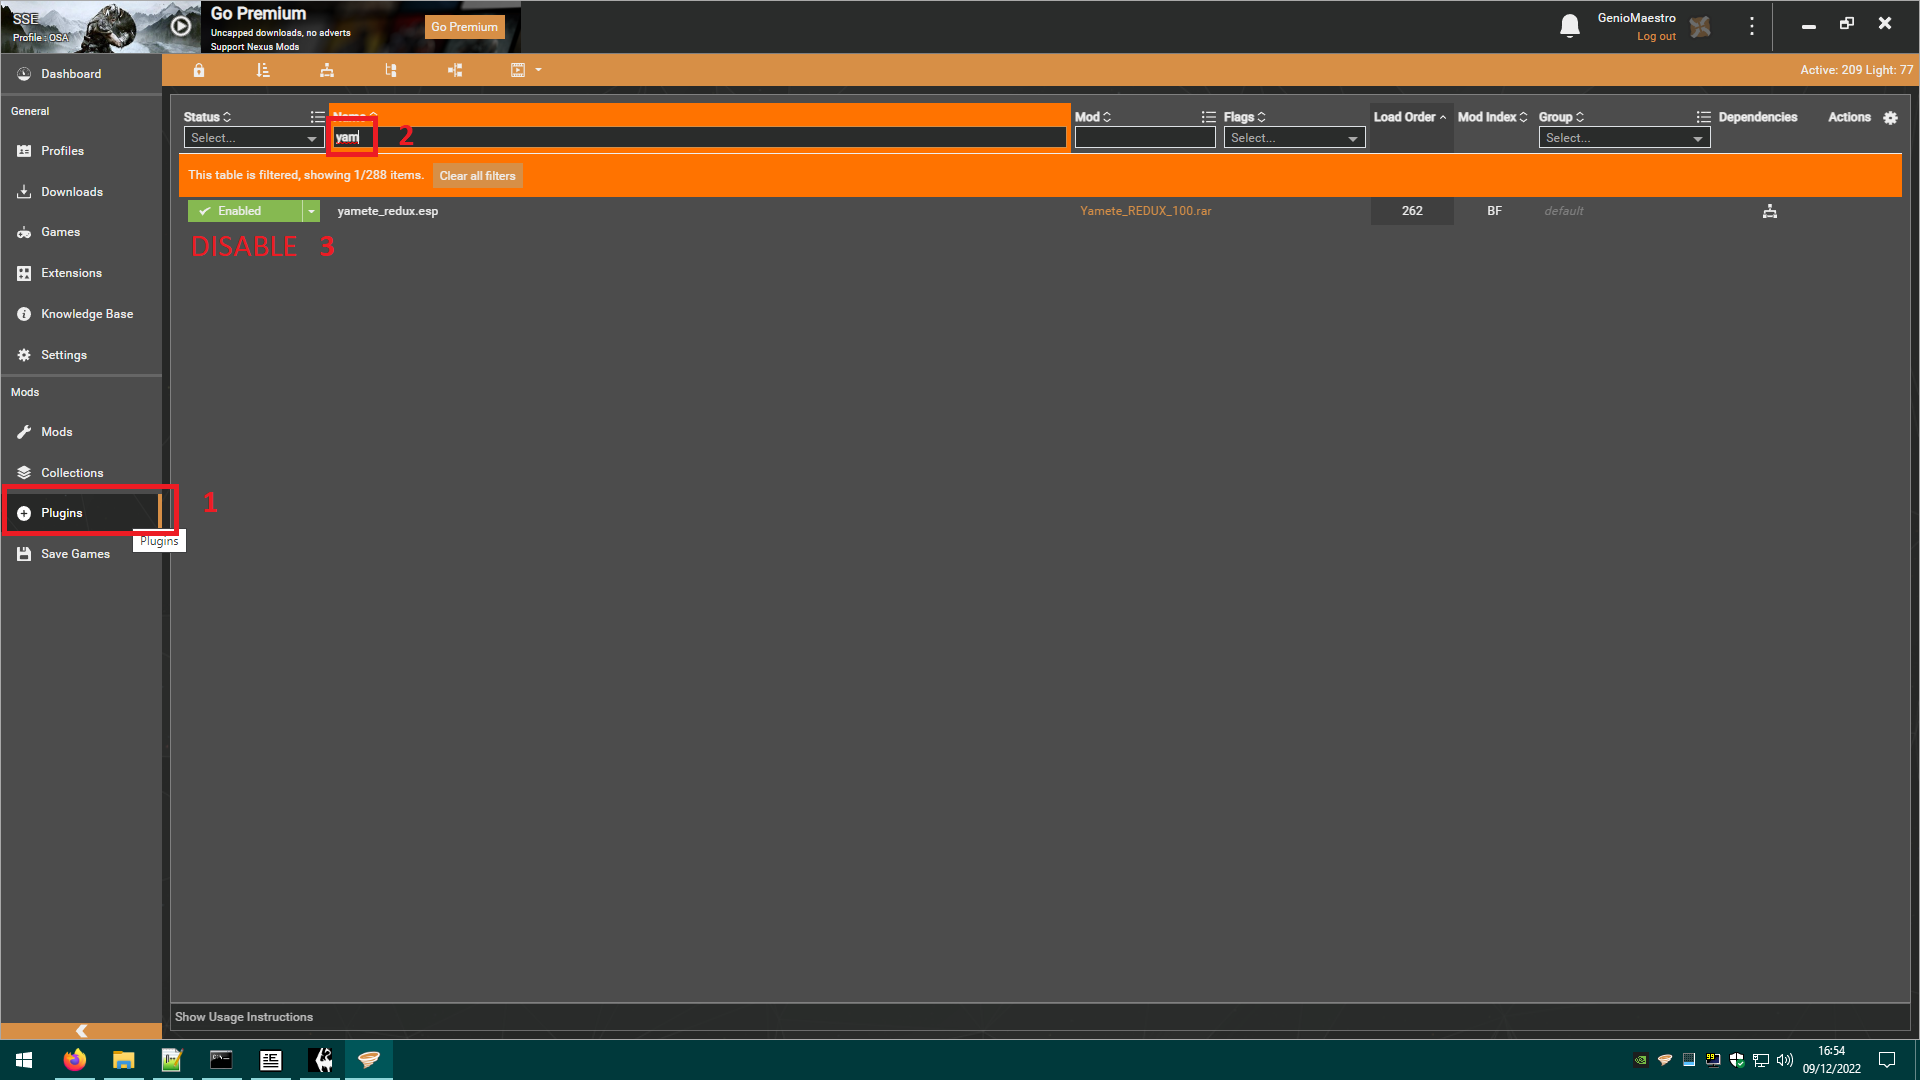Viewport: 1920px width, 1080px height.
Task: Open the Yamete_REDUX_100.rar mod link
Action: pyautogui.click(x=1145, y=211)
